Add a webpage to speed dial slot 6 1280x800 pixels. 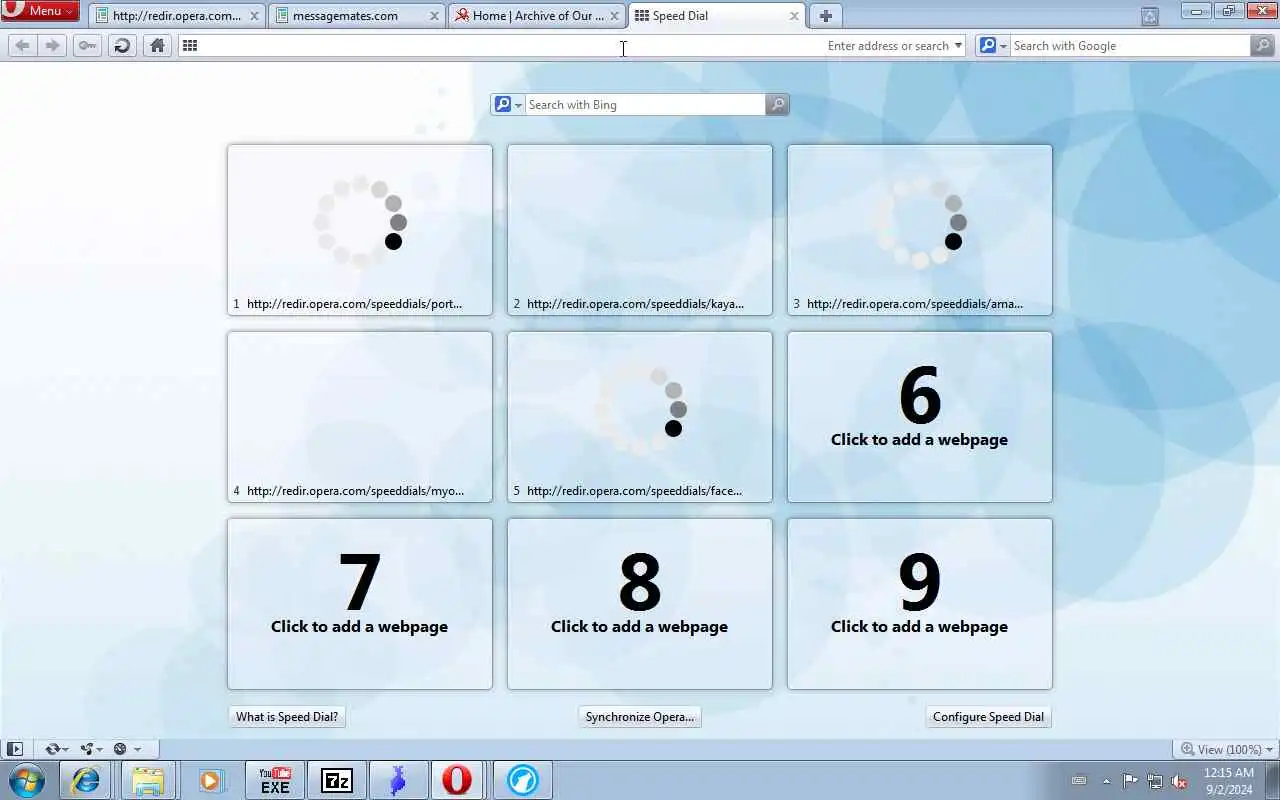tap(920, 417)
